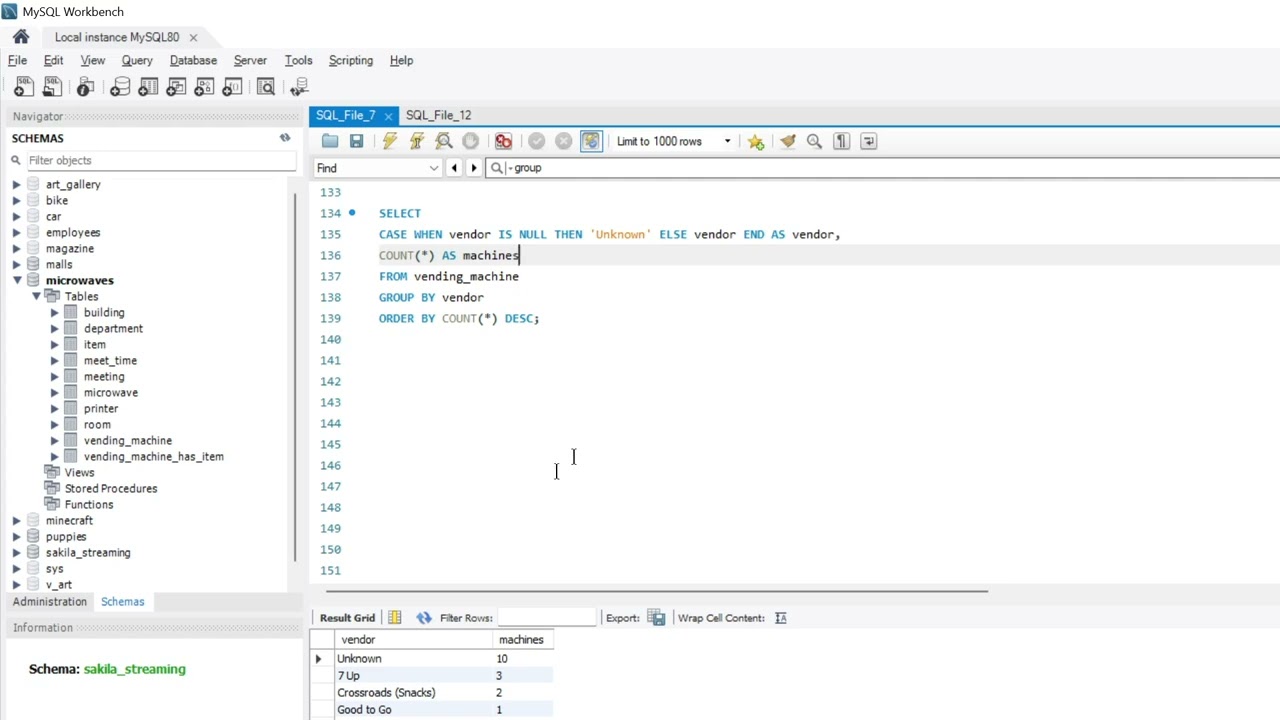Screen dimensions: 1280x720
Task: Close the Local instance MySQL80 connection tab
Action: [x=193, y=38]
